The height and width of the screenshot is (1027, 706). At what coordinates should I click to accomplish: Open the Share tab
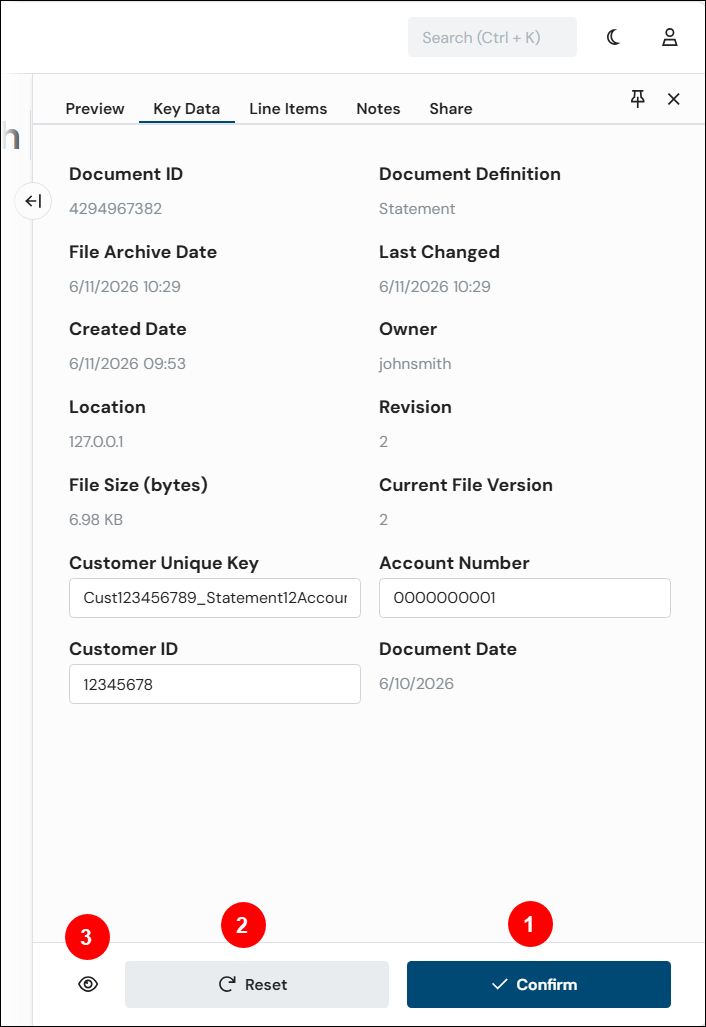[451, 109]
